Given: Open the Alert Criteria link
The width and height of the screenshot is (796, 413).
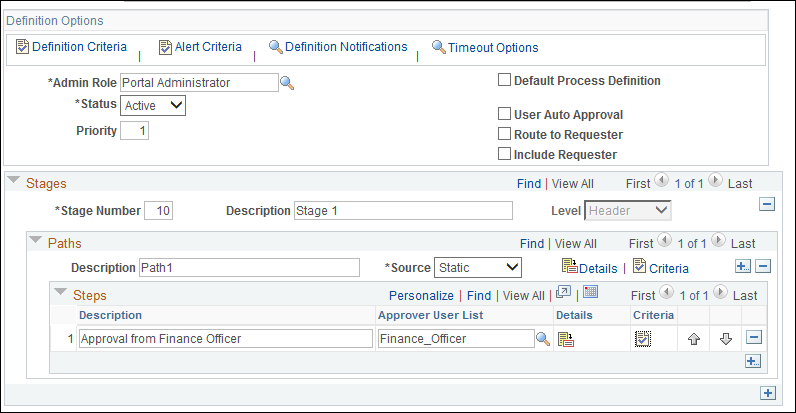Looking at the screenshot, I should point(208,47).
